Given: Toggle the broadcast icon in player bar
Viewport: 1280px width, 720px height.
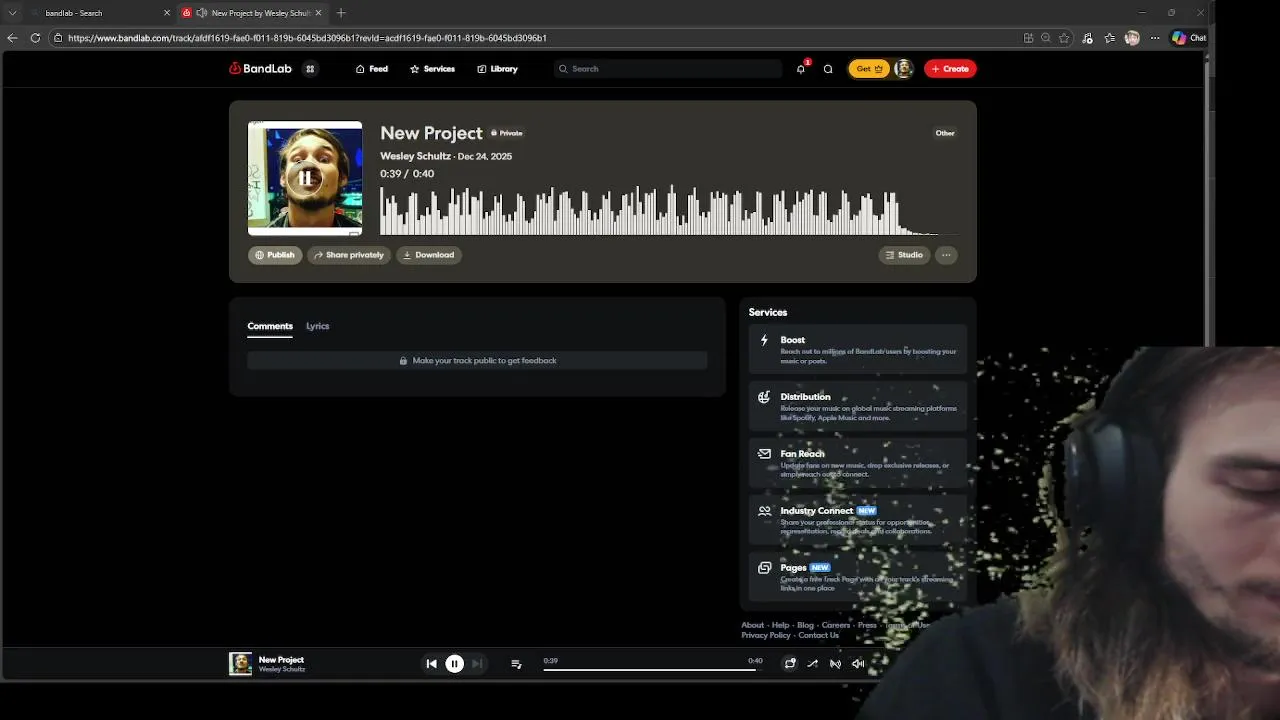Looking at the screenshot, I should tap(835, 663).
